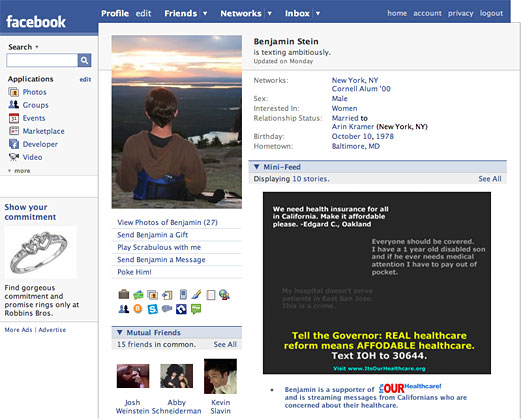Open the Inbox dropdown arrow

pyautogui.click(x=318, y=13)
